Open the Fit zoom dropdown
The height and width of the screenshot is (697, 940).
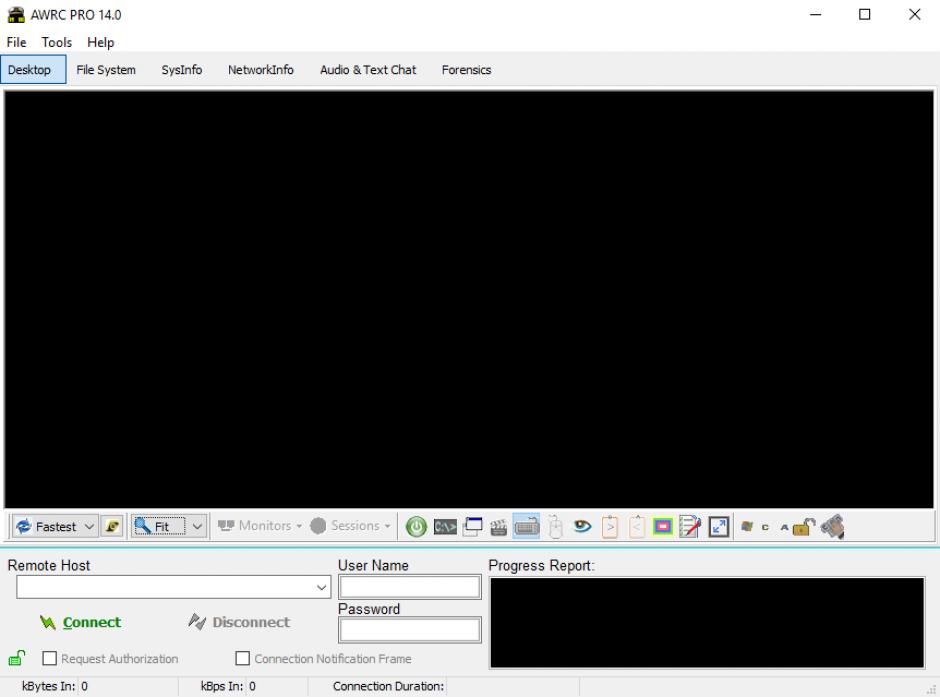coord(197,526)
